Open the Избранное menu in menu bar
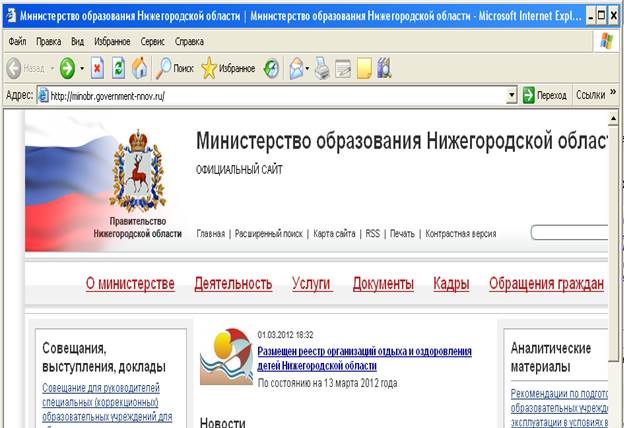The height and width of the screenshot is (428, 624). click(x=112, y=41)
